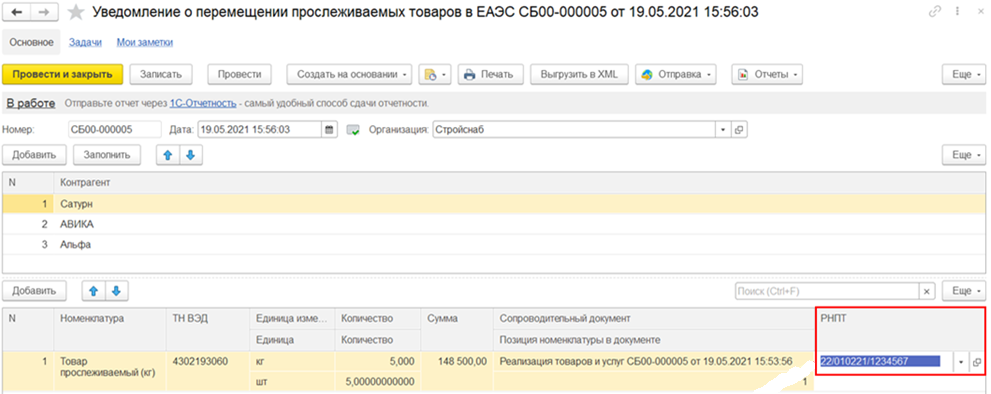Image resolution: width=991 pixels, height=394 pixels.
Task: Open the Мои заметки tab
Action: pyautogui.click(x=145, y=42)
